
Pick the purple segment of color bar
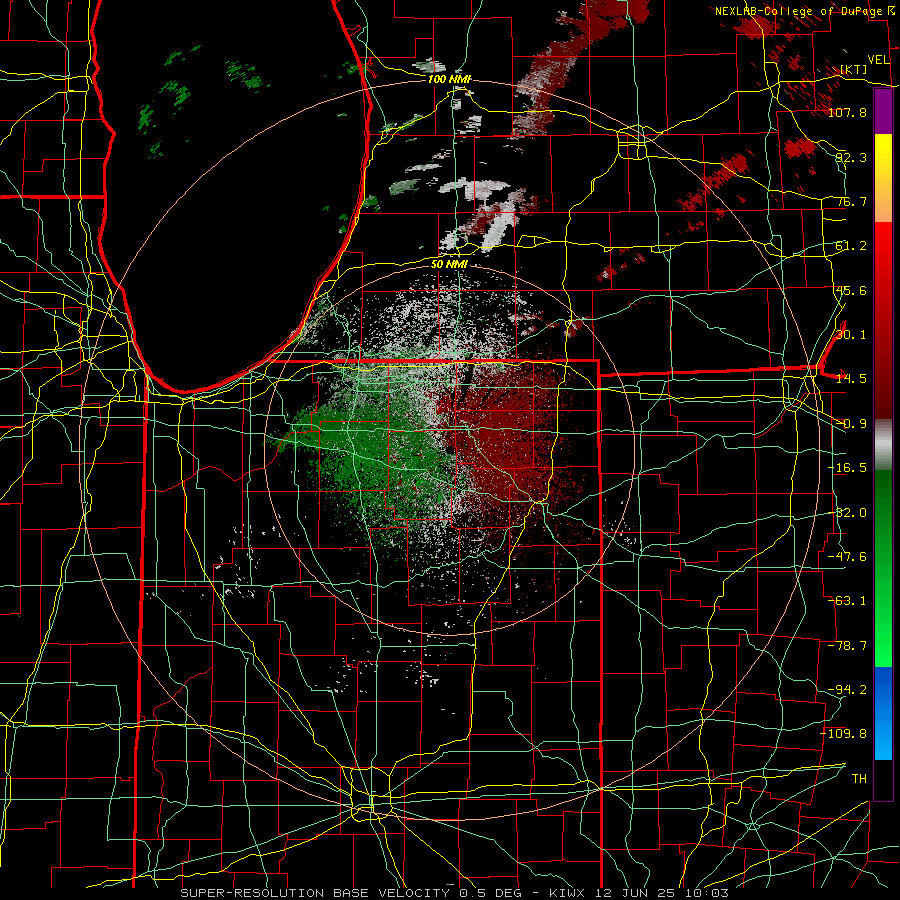click(x=883, y=112)
